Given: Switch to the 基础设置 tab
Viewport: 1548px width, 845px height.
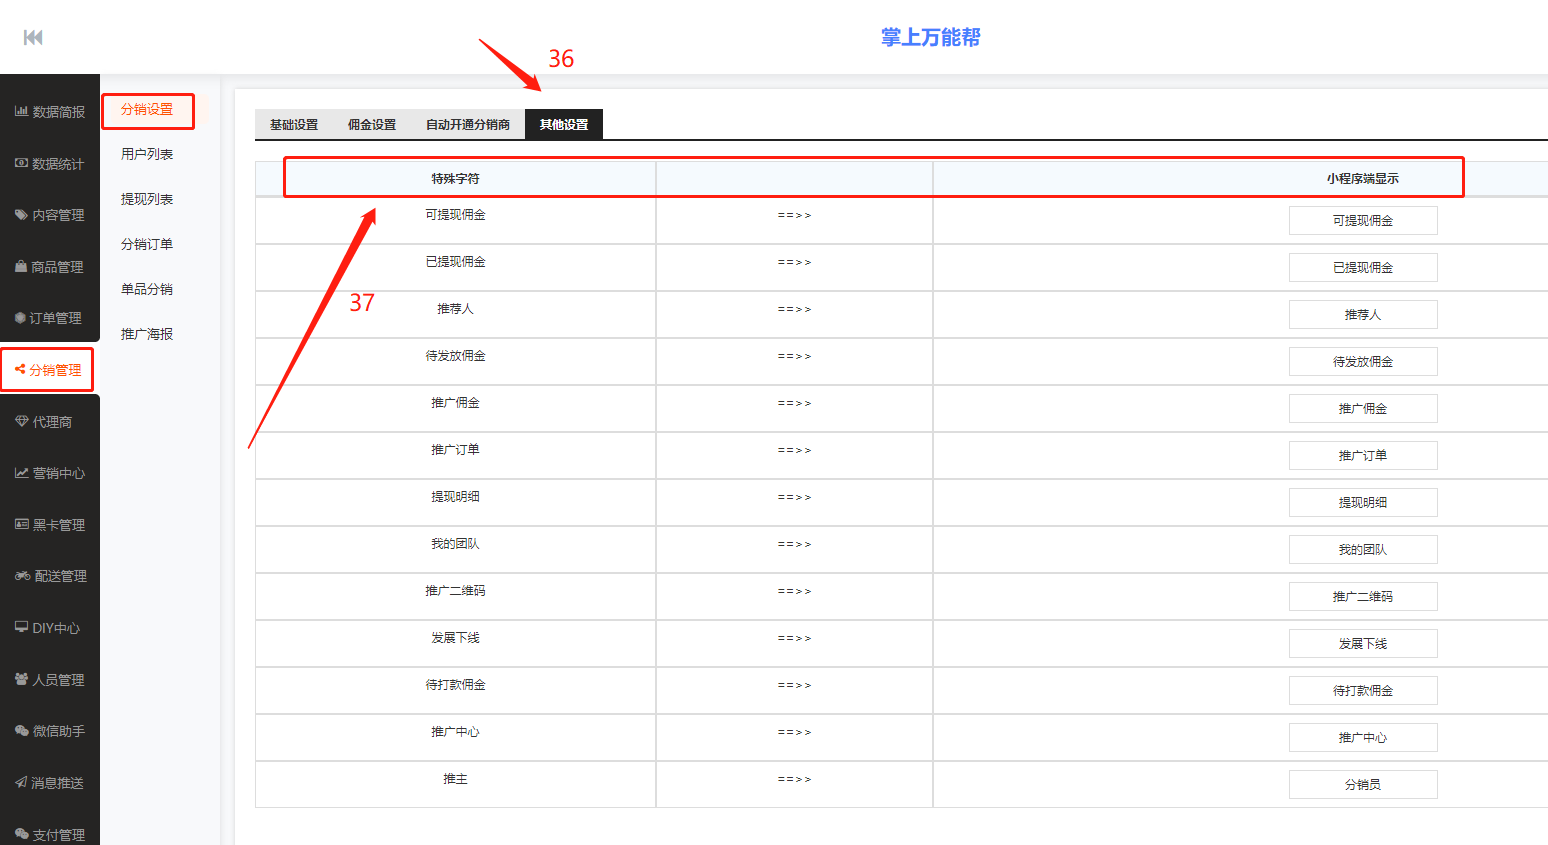Looking at the screenshot, I should [294, 125].
